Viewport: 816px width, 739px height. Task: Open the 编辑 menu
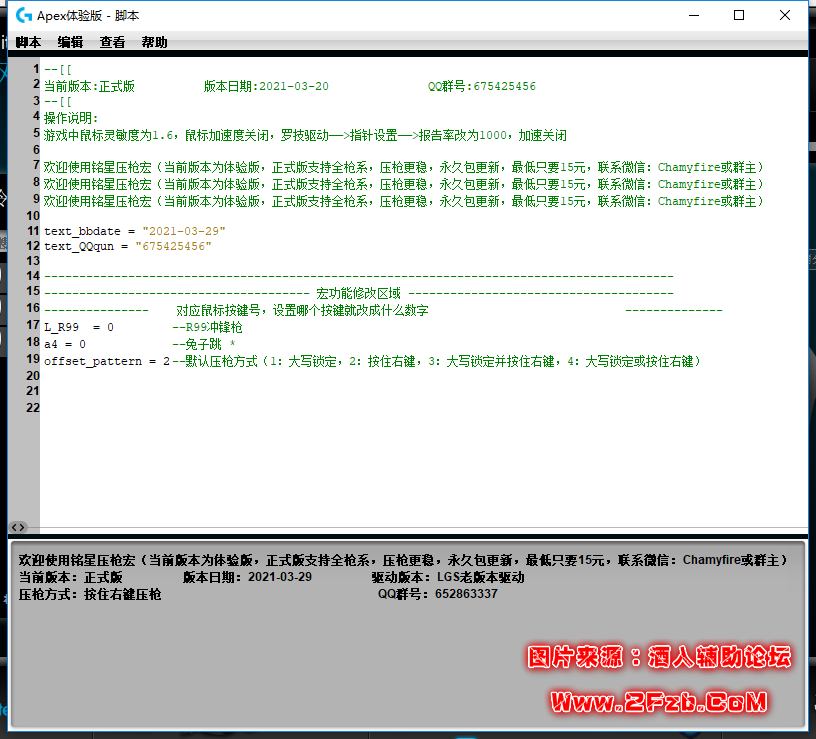(x=69, y=42)
